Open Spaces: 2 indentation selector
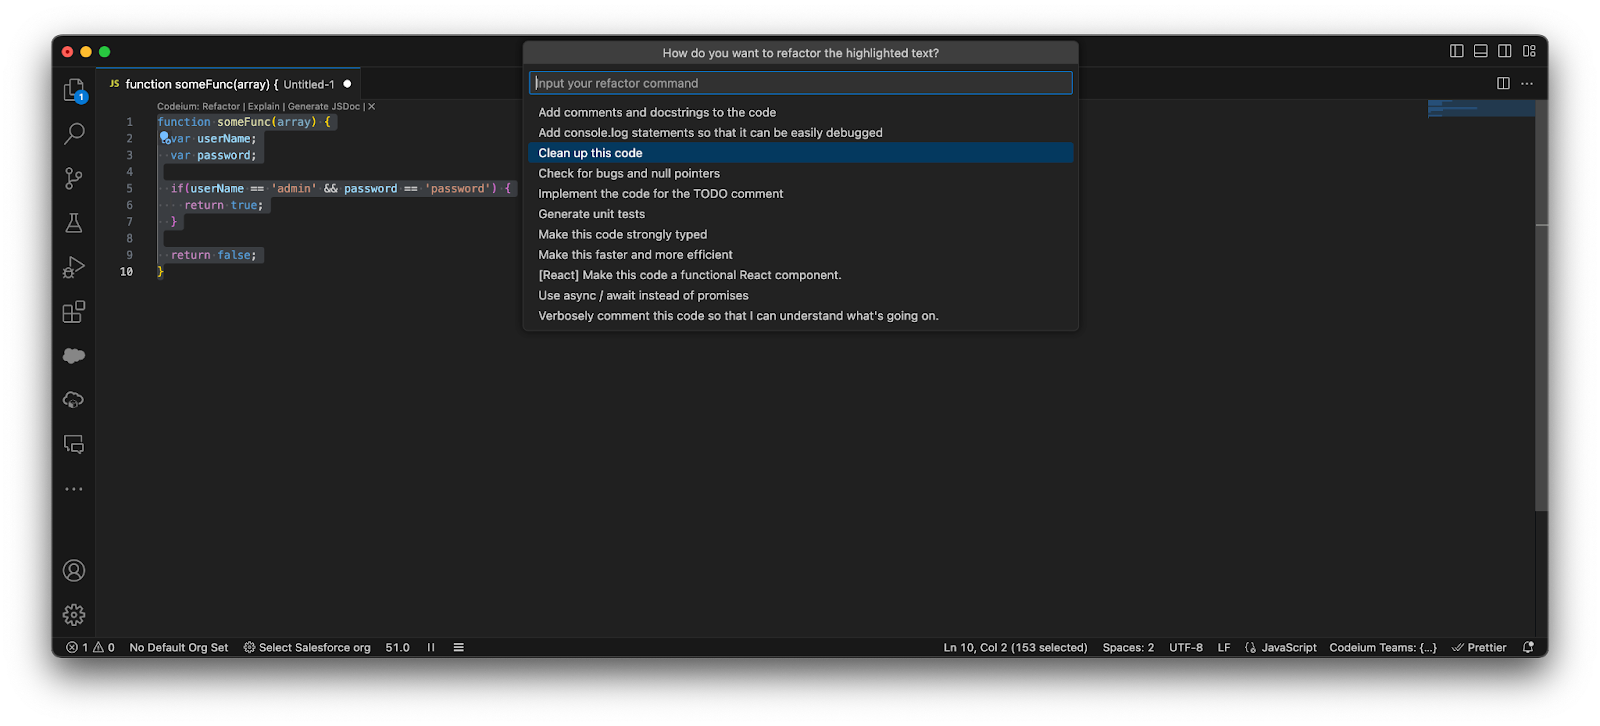 pyautogui.click(x=1128, y=648)
